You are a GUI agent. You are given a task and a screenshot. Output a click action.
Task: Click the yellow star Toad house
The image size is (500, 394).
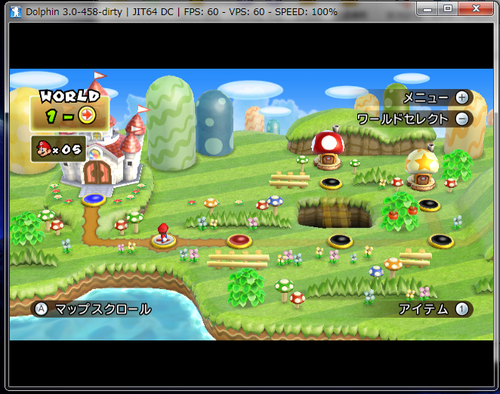click(422, 170)
